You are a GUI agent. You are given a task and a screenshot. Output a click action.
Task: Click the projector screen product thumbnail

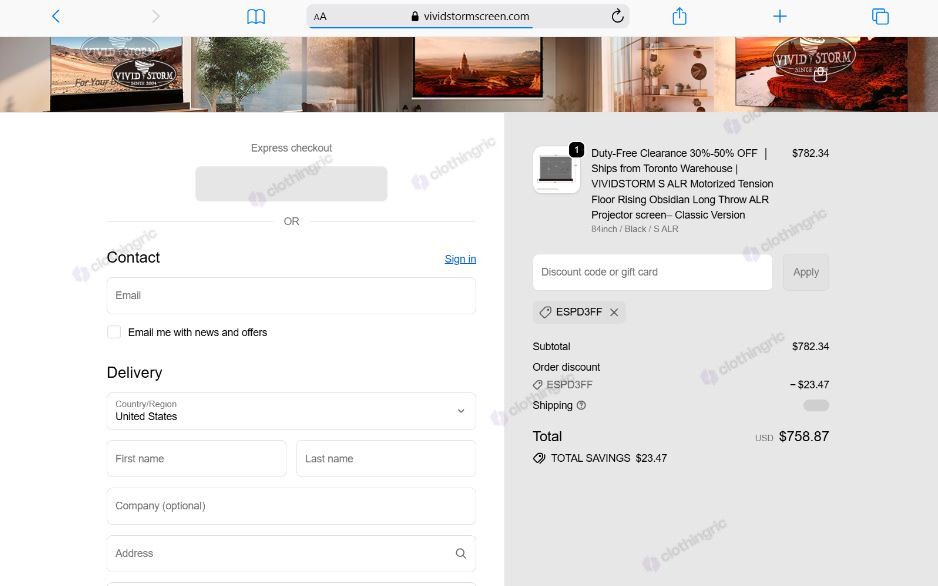556,170
